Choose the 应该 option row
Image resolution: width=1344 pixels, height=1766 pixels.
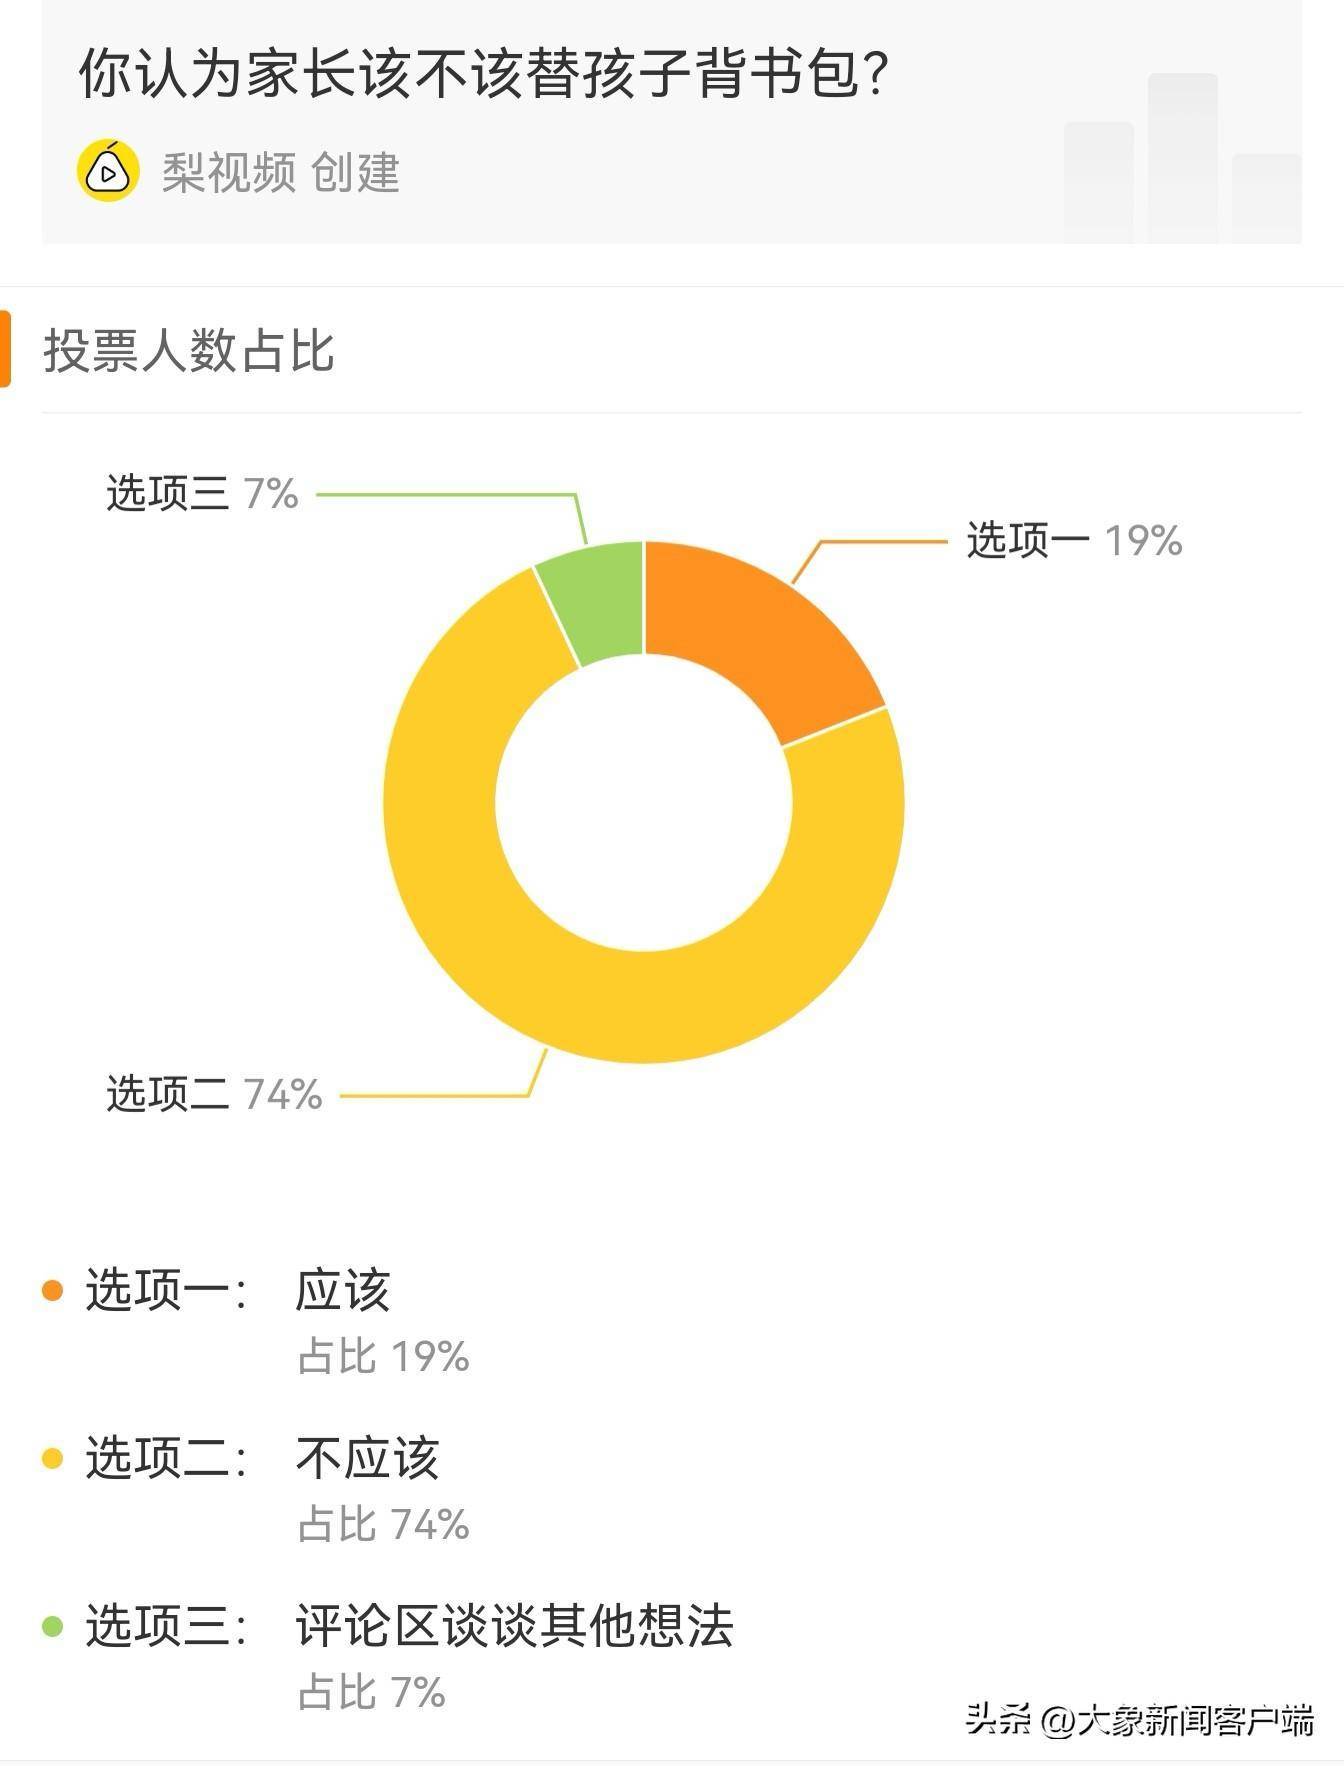(x=342, y=1290)
